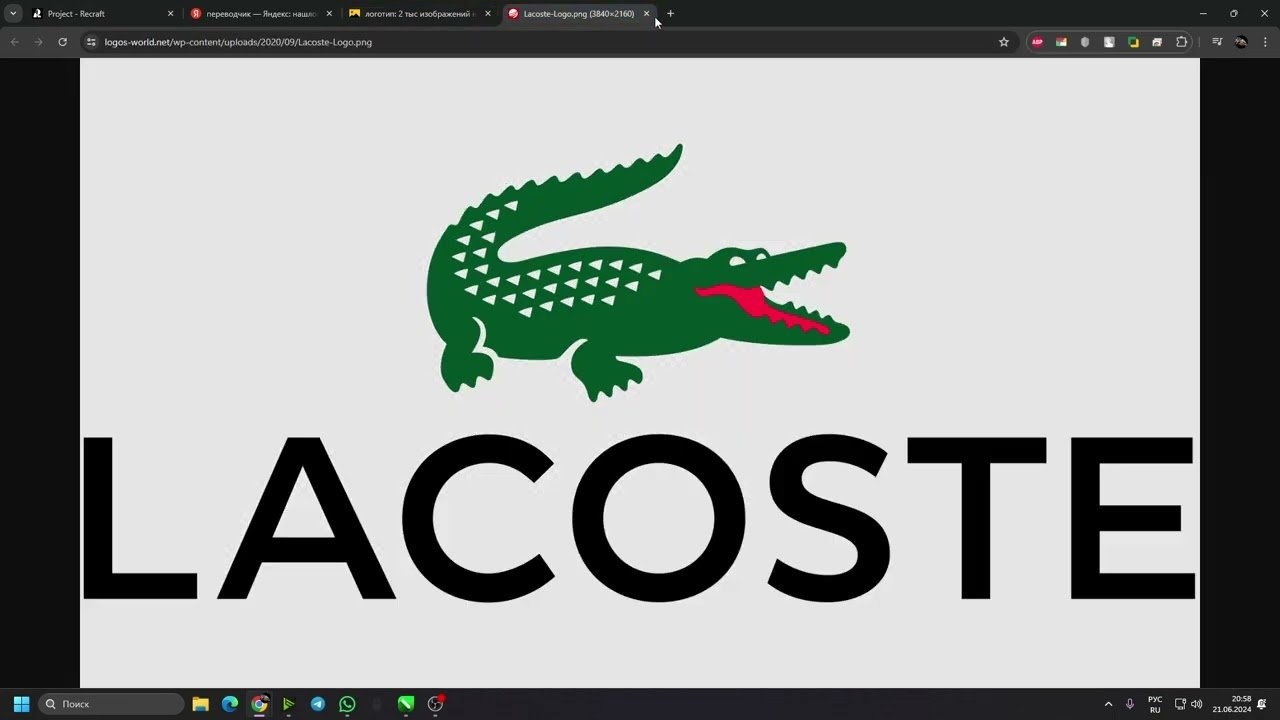Open the green-yellow square extension
This screenshot has width=1280, height=720.
tap(1133, 42)
